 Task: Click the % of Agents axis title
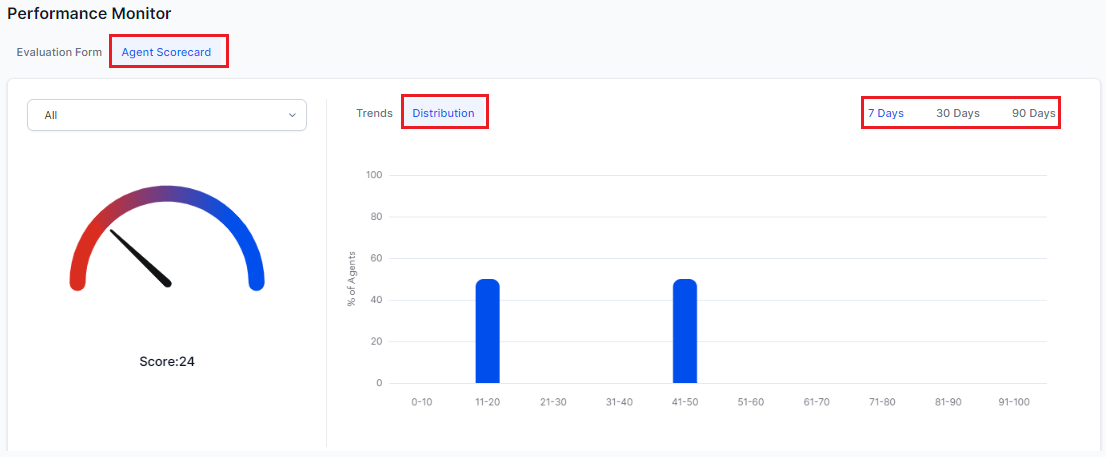pos(352,279)
